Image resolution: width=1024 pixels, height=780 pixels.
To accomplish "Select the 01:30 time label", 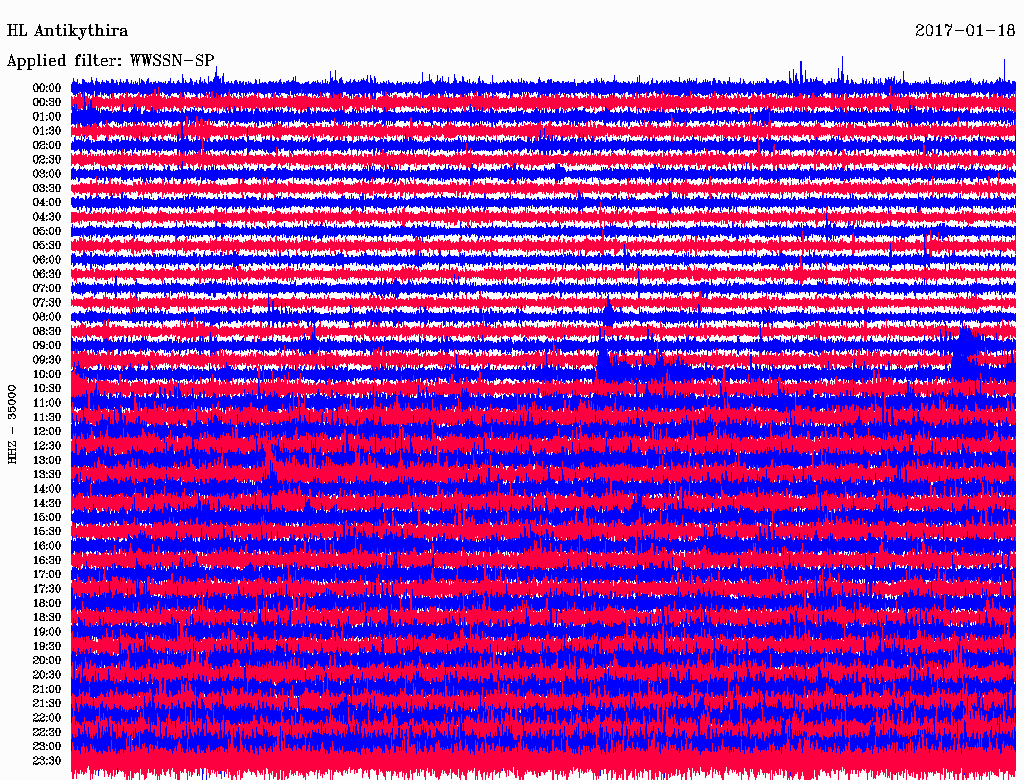I will [x=47, y=131].
